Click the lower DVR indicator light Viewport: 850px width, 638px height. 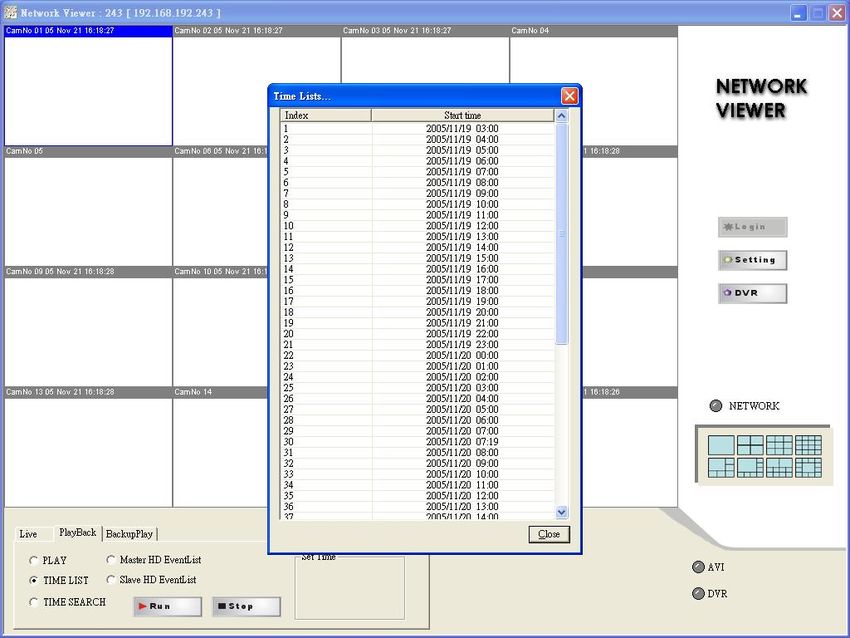698,593
